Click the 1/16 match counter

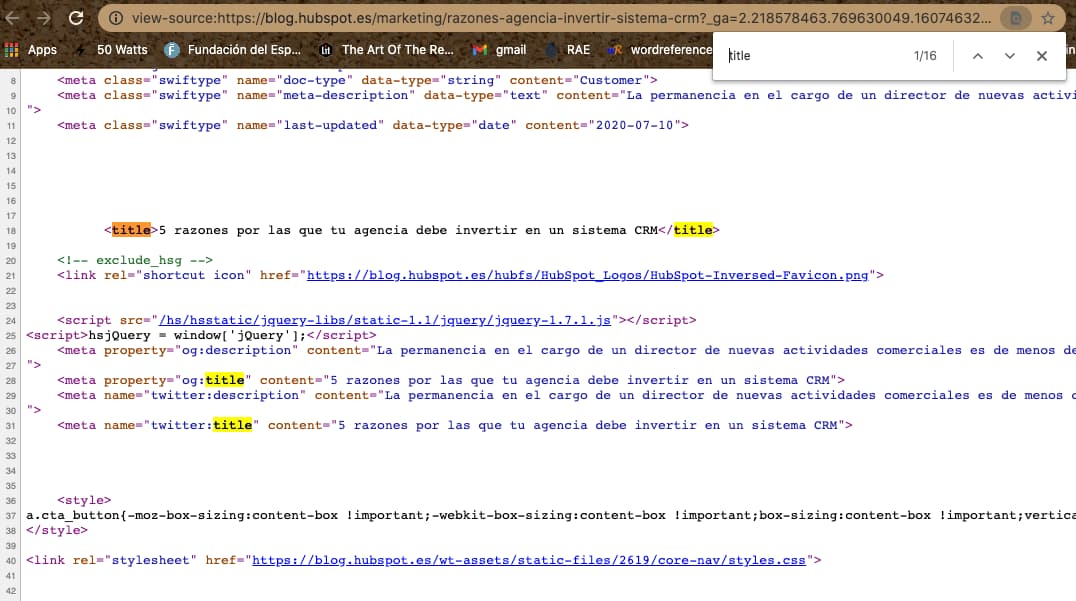point(925,56)
